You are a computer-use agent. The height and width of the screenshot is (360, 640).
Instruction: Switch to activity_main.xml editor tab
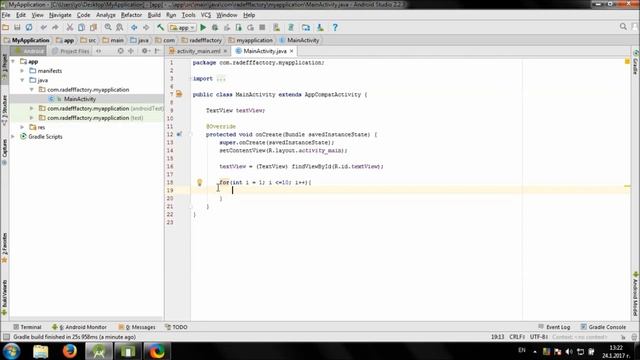coord(198,51)
